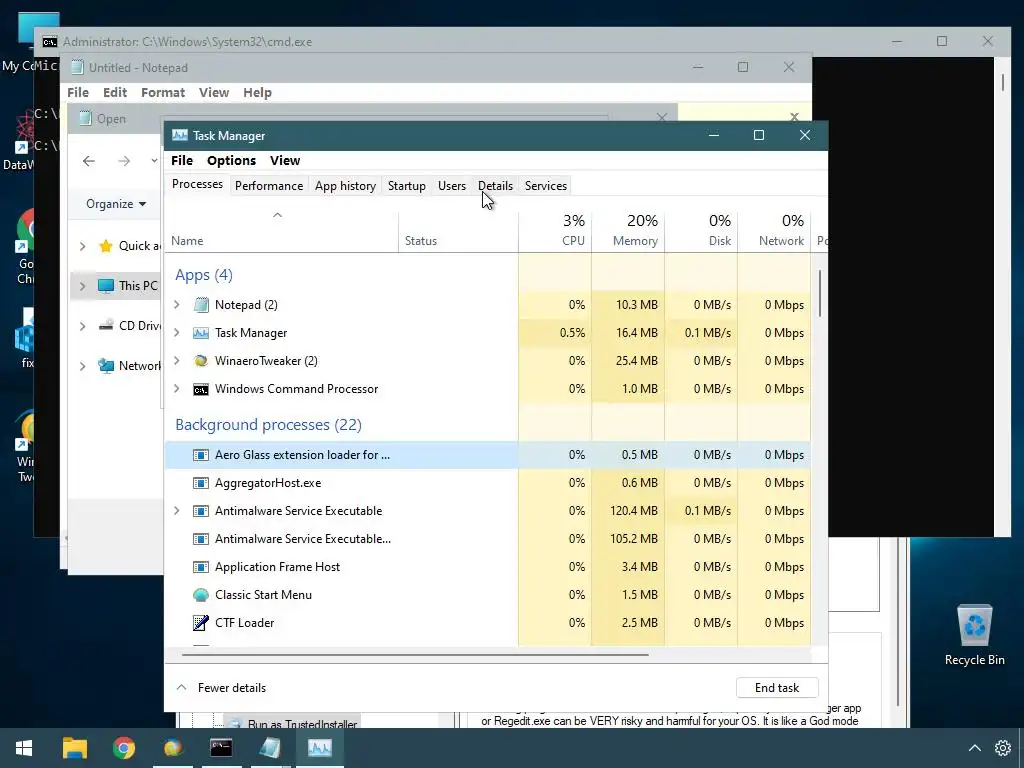Click the Network icon in Open dialog
The width and height of the screenshot is (1024, 768).
click(105, 366)
